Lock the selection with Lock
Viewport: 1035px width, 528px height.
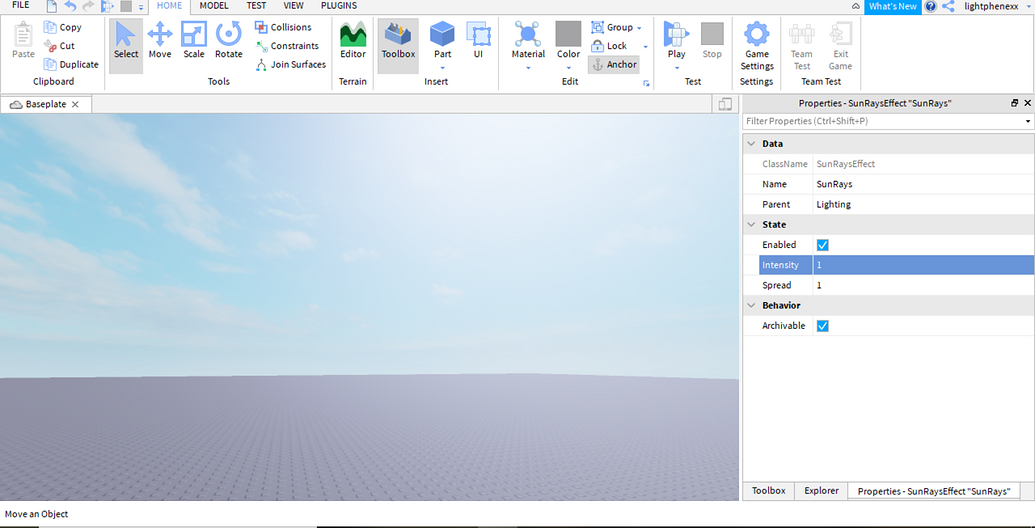click(609, 46)
